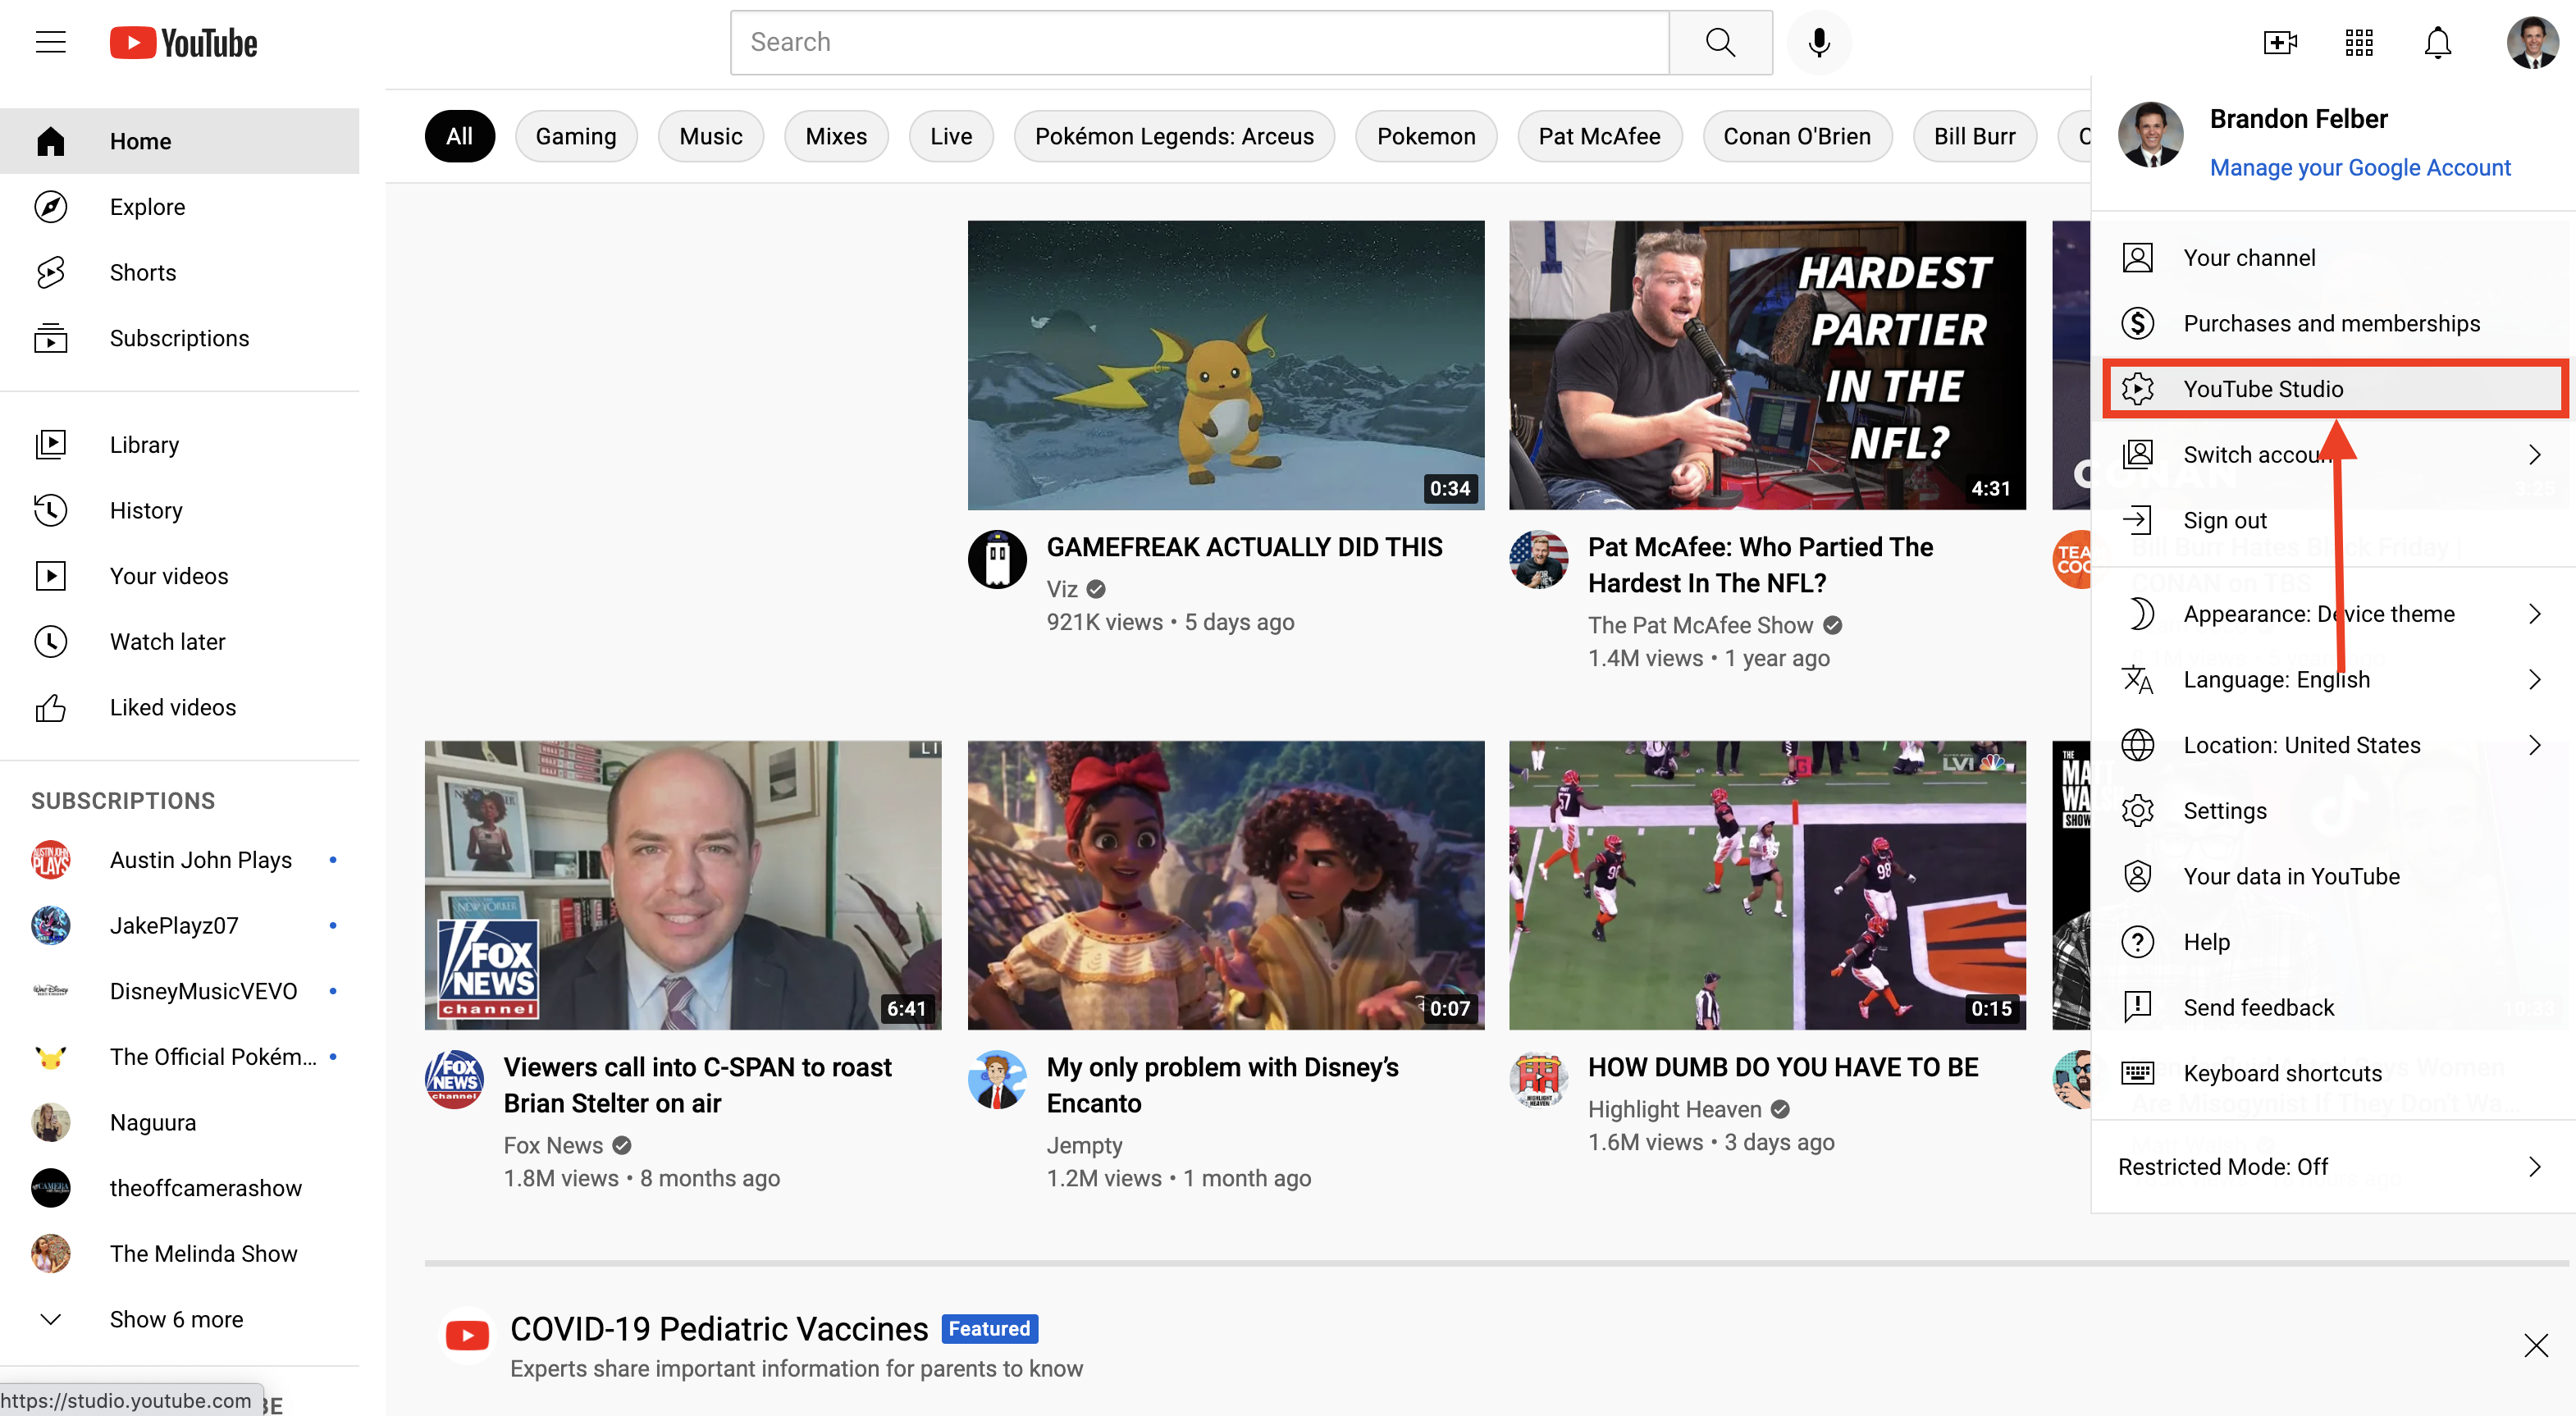Sign out of the account
The width and height of the screenshot is (2576, 1416).
[2333, 520]
